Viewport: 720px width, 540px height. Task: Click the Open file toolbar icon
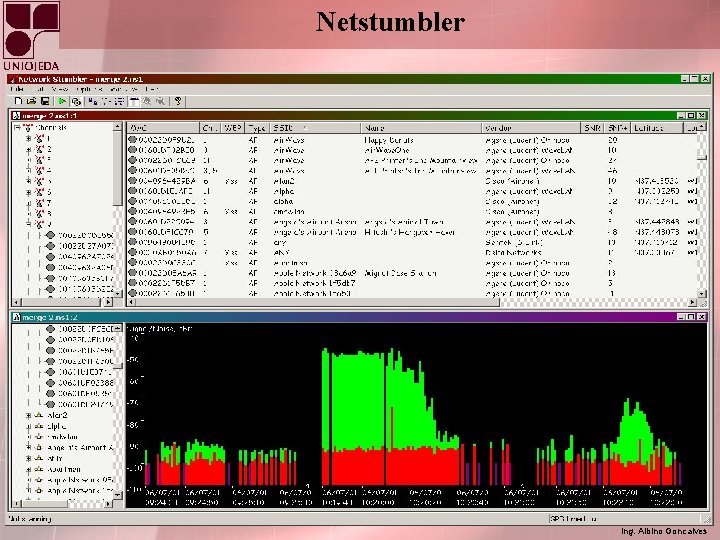32,101
